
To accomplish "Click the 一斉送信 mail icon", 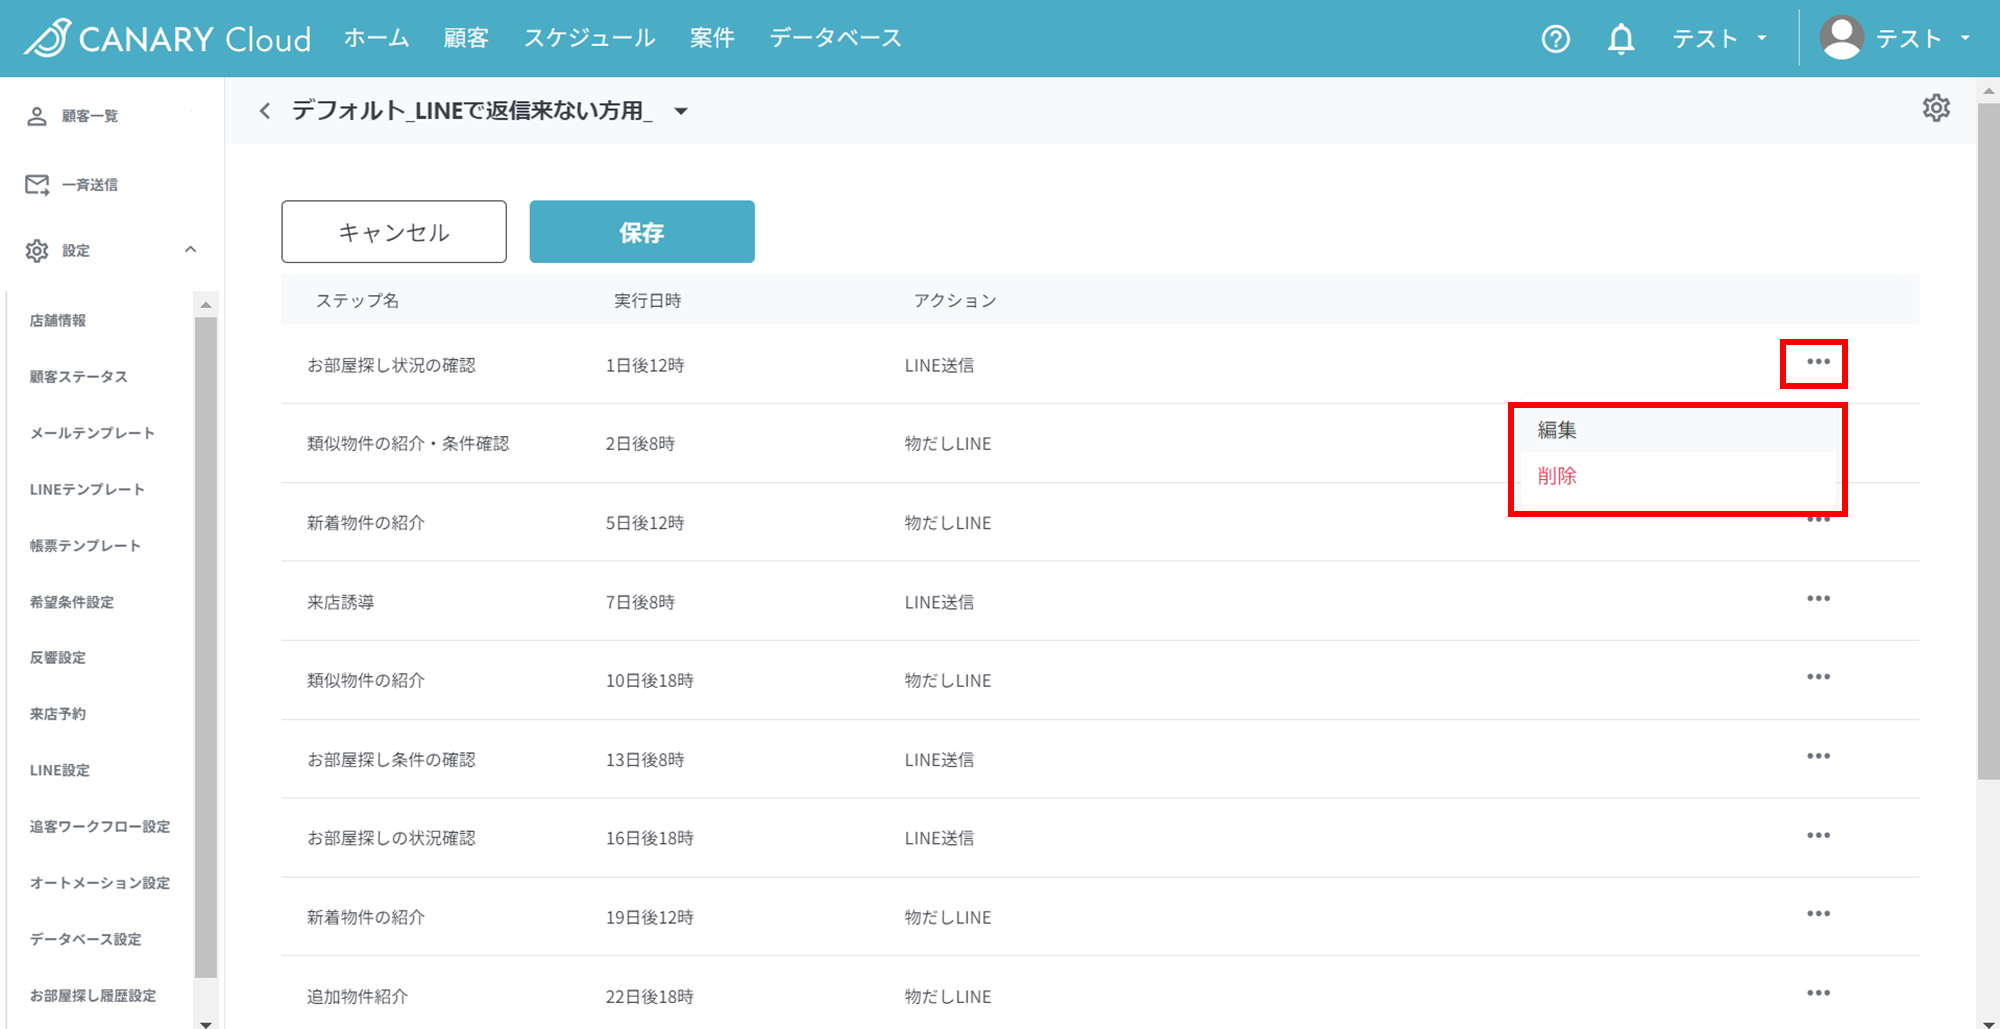I will click(x=37, y=185).
